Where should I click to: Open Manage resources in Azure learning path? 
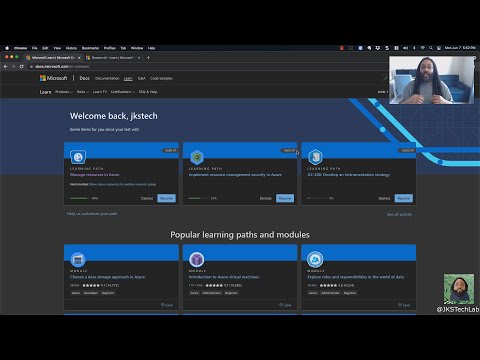tap(94, 175)
